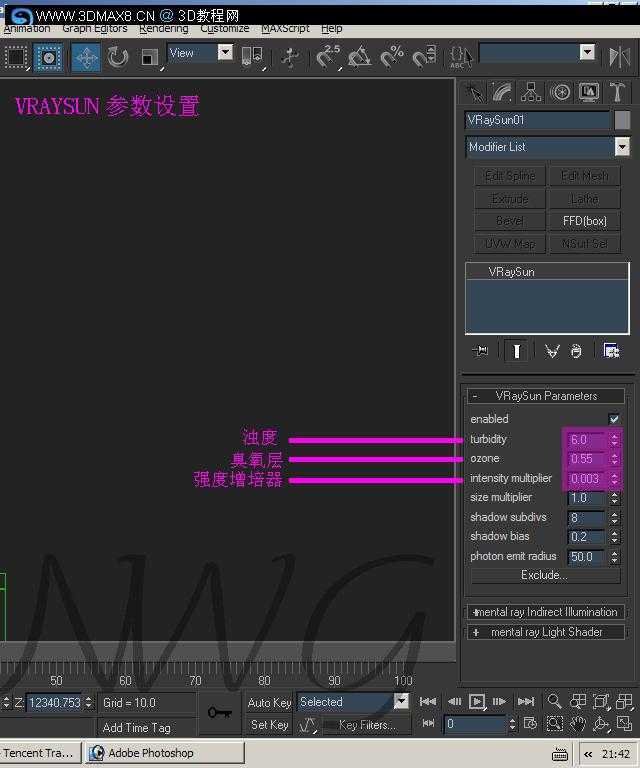The height and width of the screenshot is (768, 640).
Task: Toggle Percent Snap
Action: point(392,57)
